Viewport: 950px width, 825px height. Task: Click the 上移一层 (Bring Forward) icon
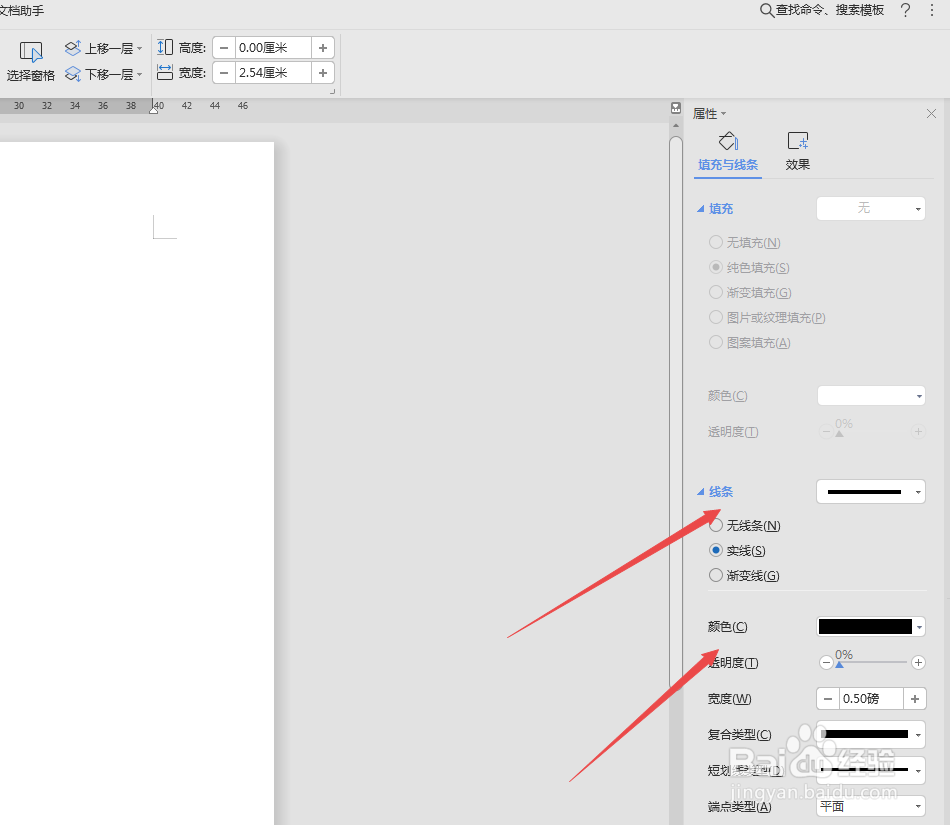tap(72, 46)
